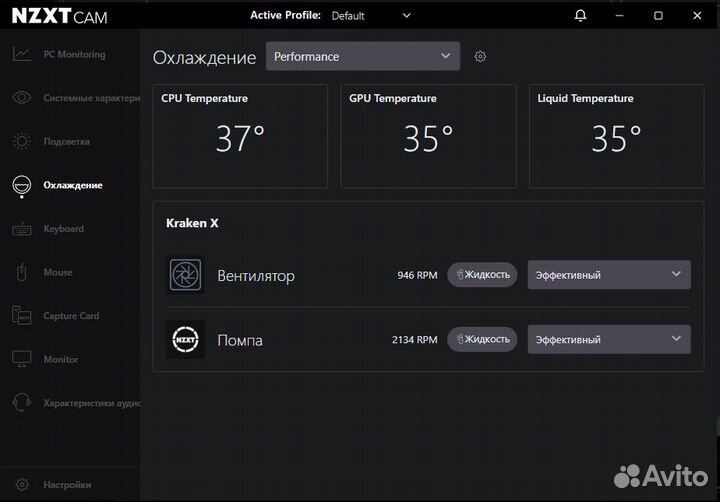This screenshot has height=502, width=720.
Task: Open the Помпа Эффективный mode dropdown
Action: pyautogui.click(x=608, y=340)
